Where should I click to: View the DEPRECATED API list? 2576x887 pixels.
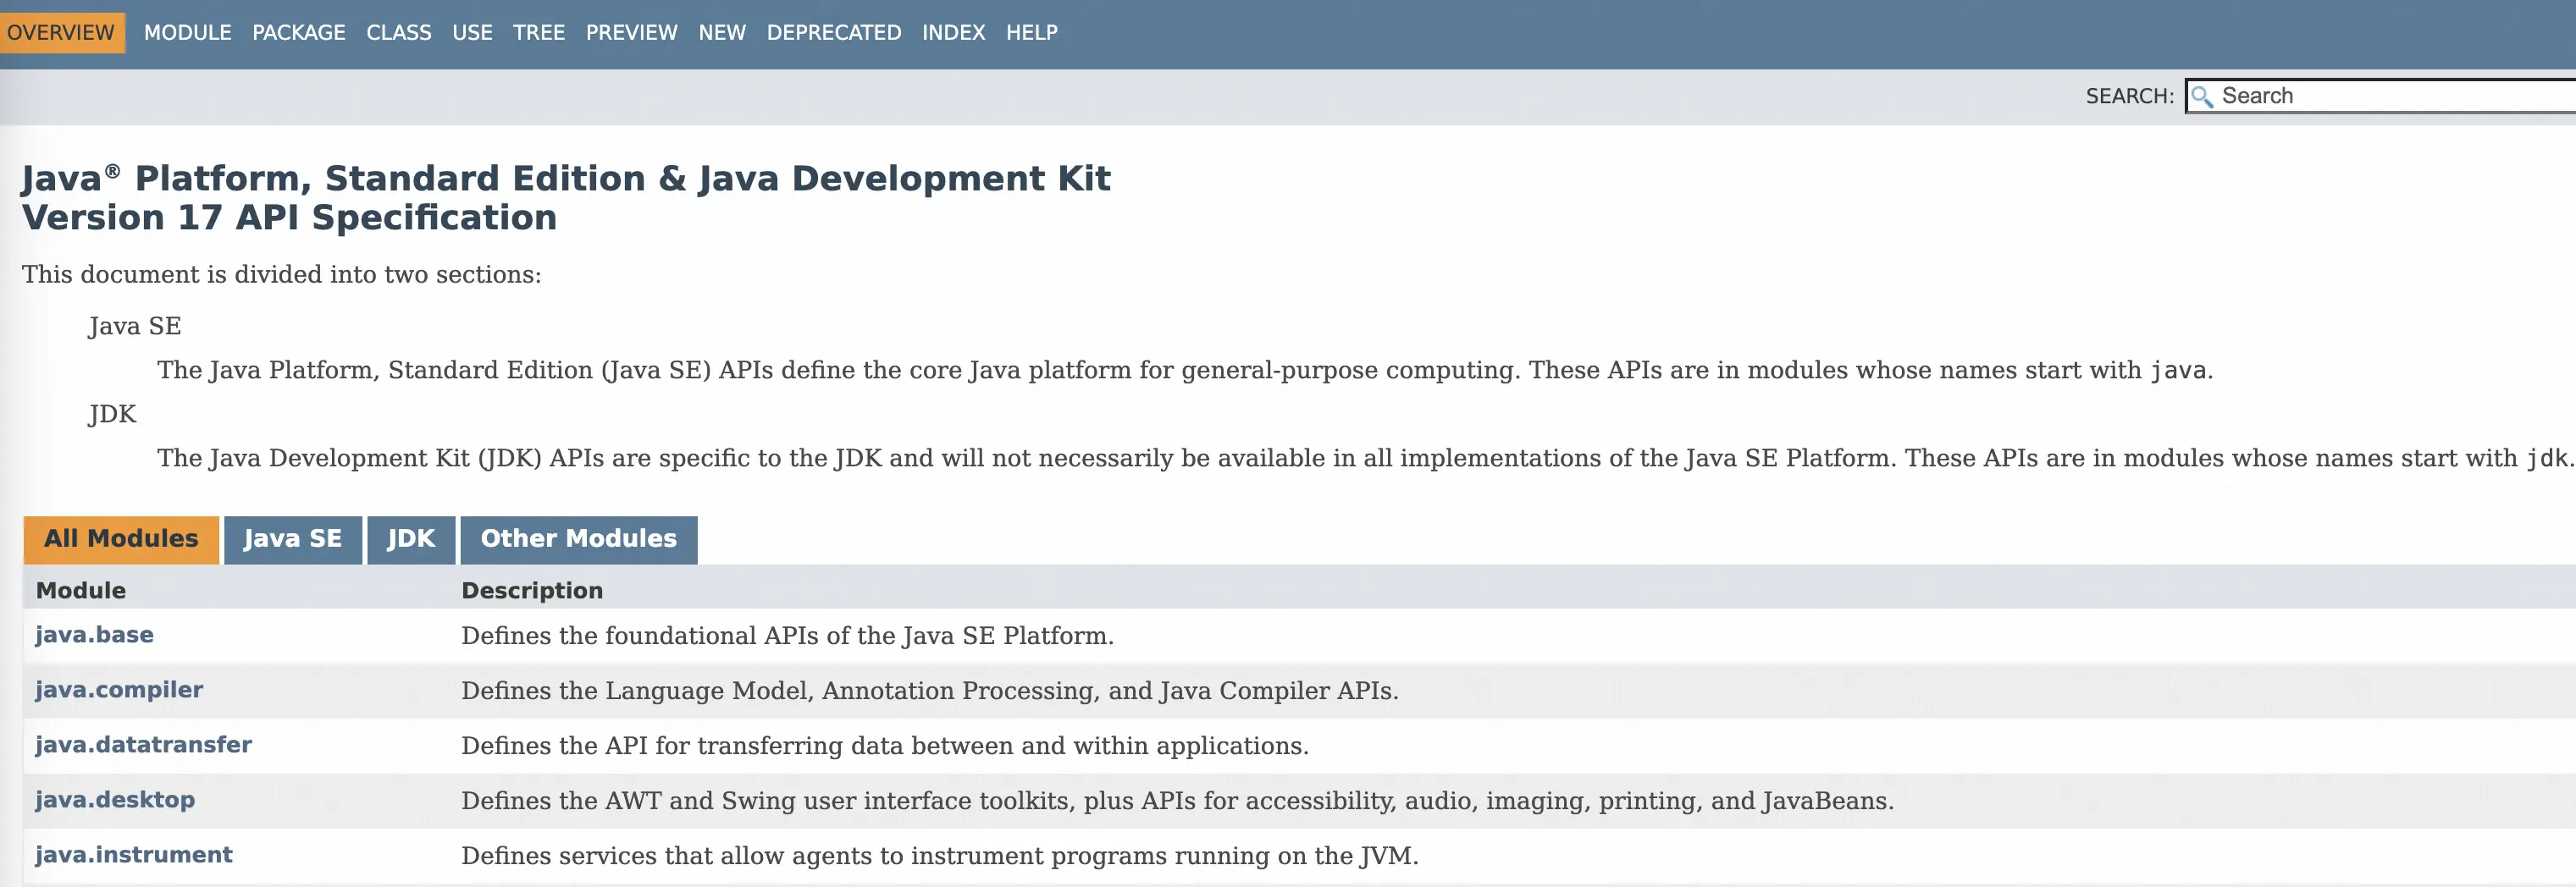(833, 33)
